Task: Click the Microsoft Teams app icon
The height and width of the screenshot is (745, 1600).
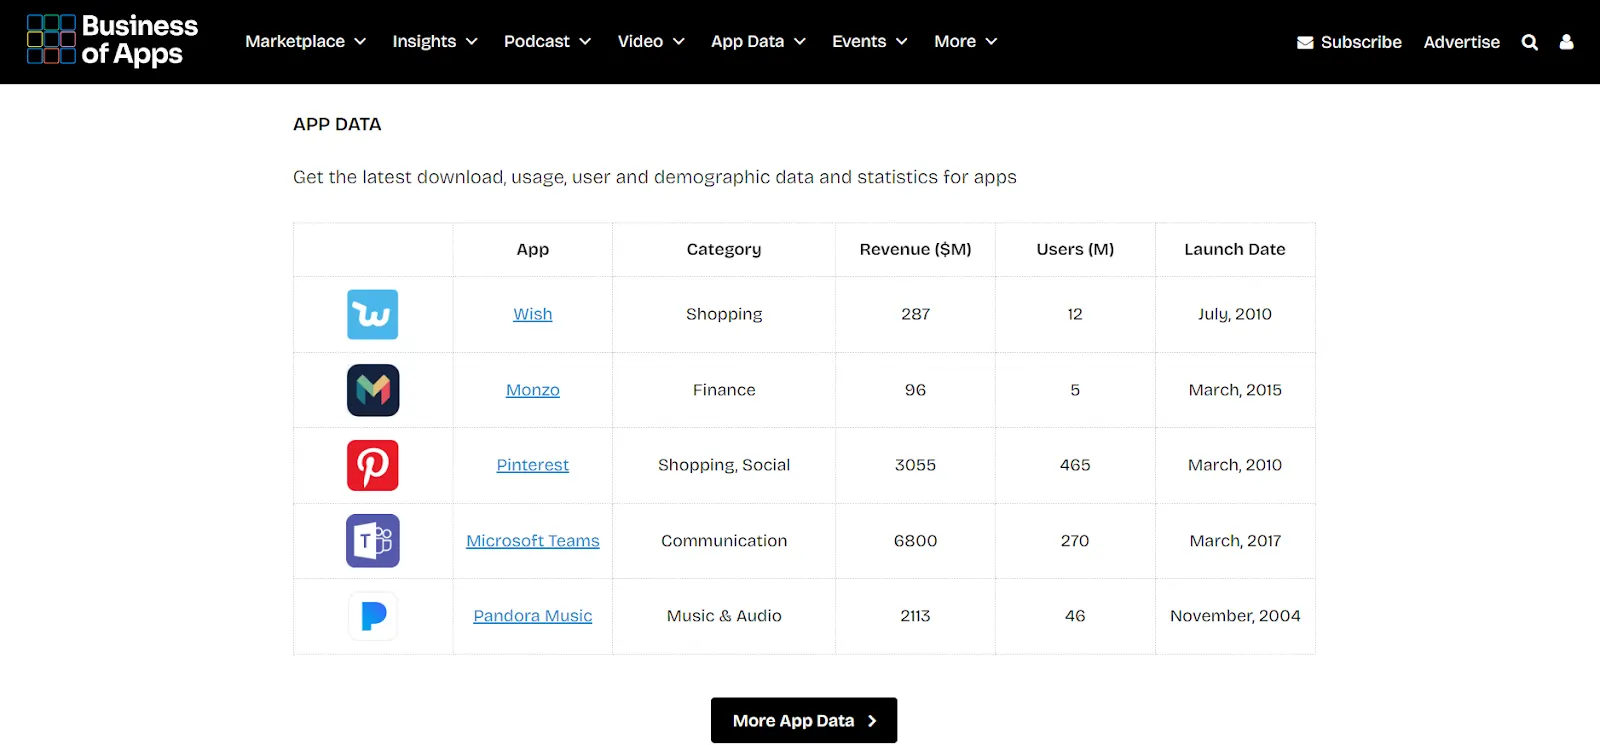Action: tap(373, 541)
